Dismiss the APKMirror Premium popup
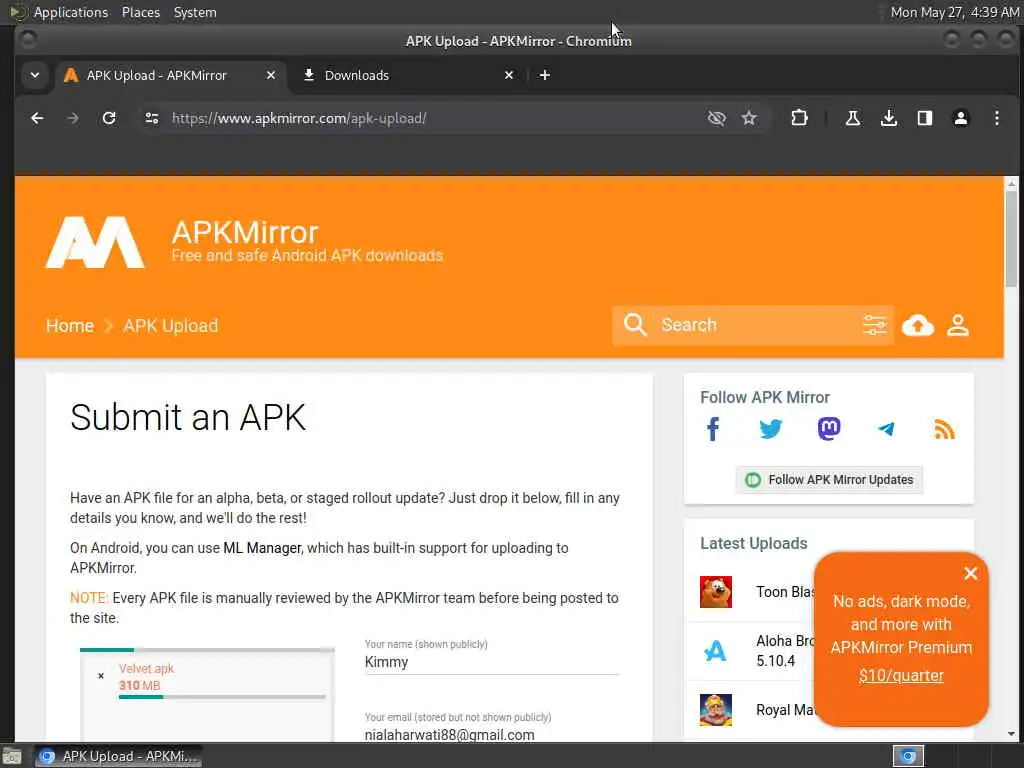 970,573
